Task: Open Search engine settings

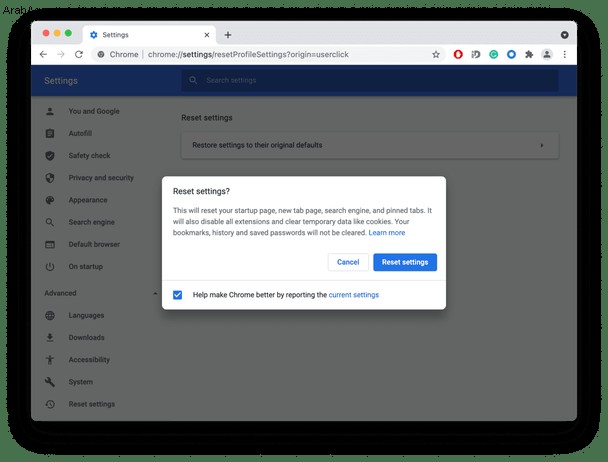Action: (92, 222)
